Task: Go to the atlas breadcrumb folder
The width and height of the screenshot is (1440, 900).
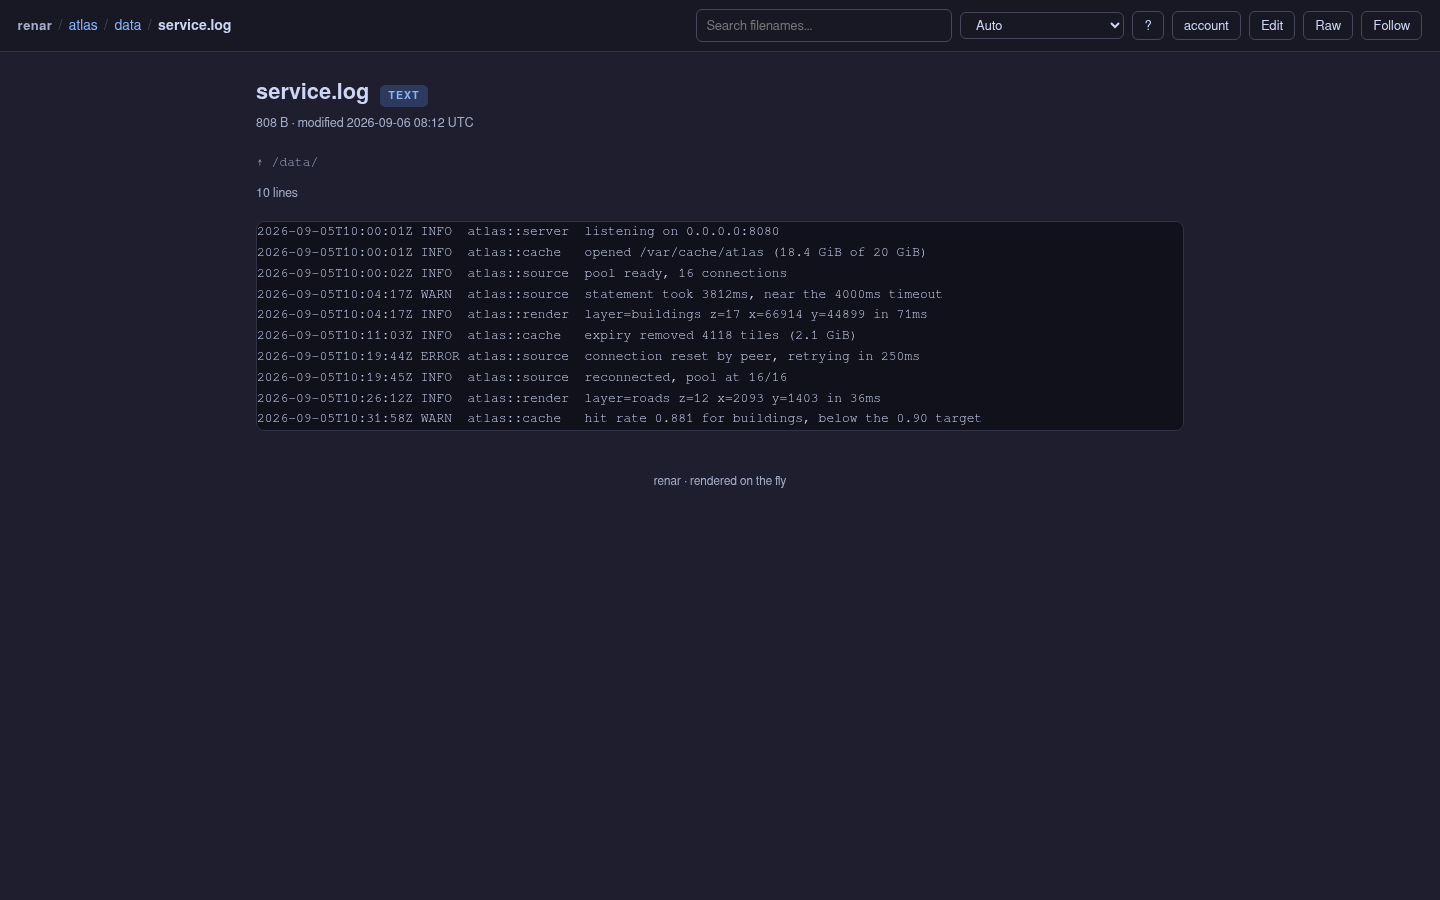Action: 83,25
